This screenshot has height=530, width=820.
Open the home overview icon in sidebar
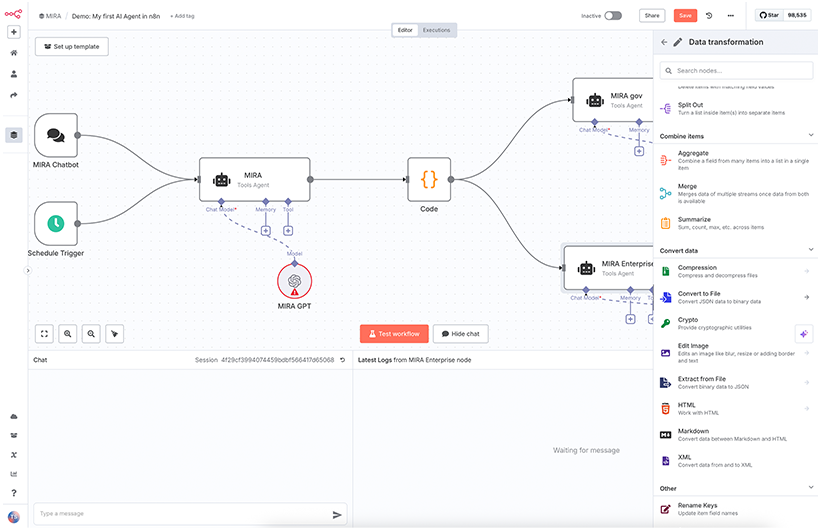click(14, 53)
